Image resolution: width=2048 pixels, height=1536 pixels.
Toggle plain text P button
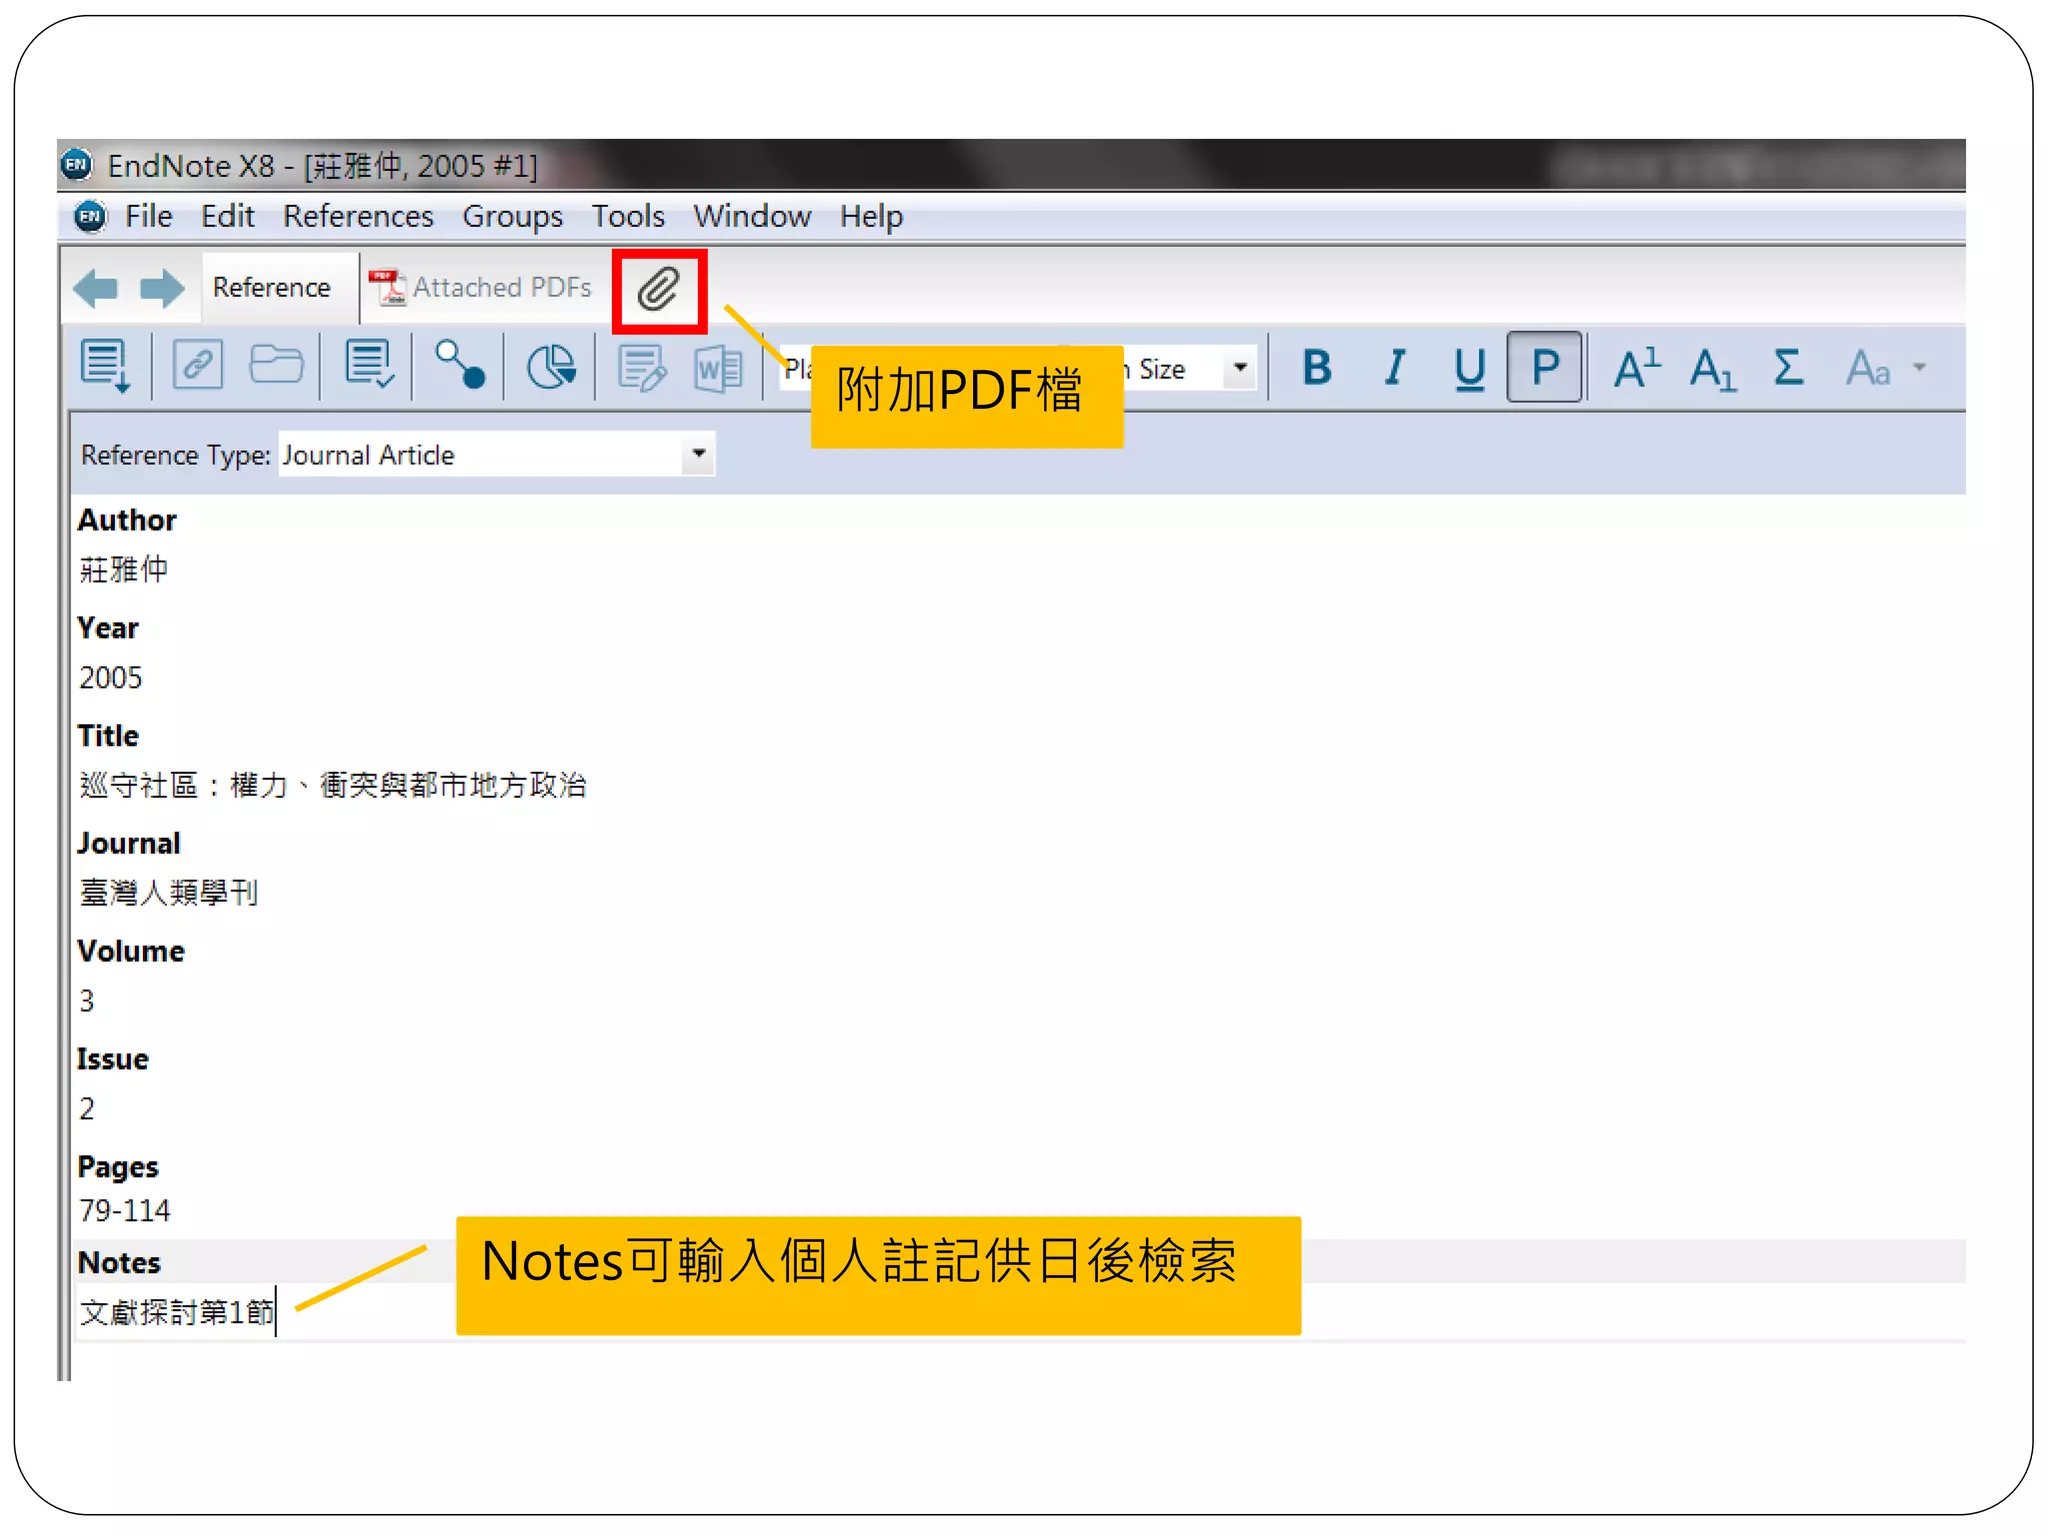pyautogui.click(x=1545, y=367)
